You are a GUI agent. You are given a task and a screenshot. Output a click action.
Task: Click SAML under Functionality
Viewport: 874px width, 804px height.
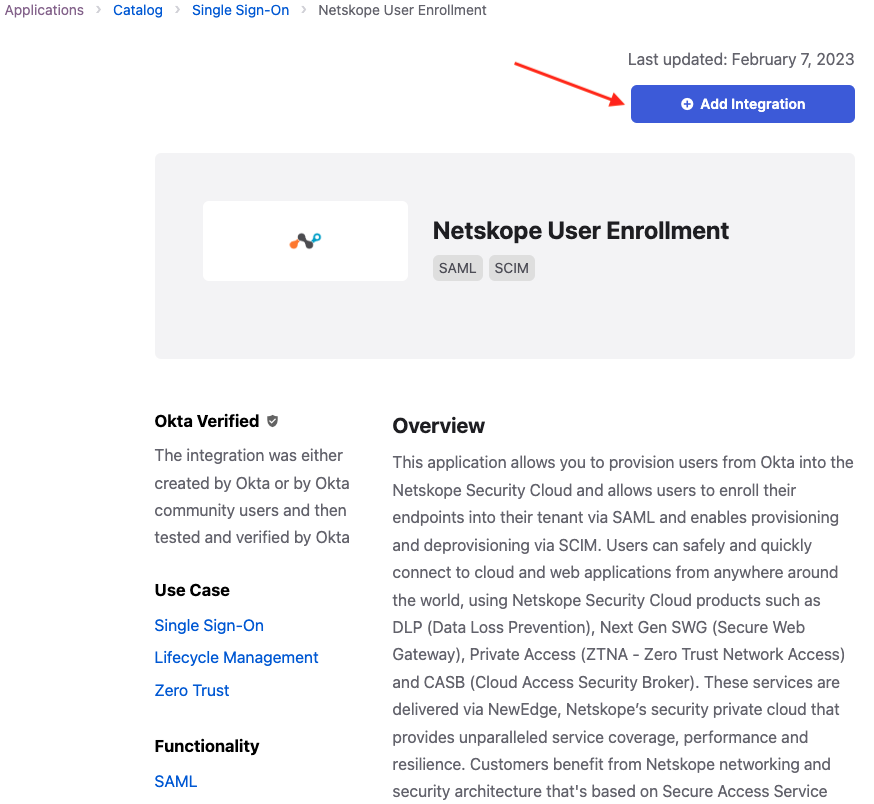tap(176, 781)
